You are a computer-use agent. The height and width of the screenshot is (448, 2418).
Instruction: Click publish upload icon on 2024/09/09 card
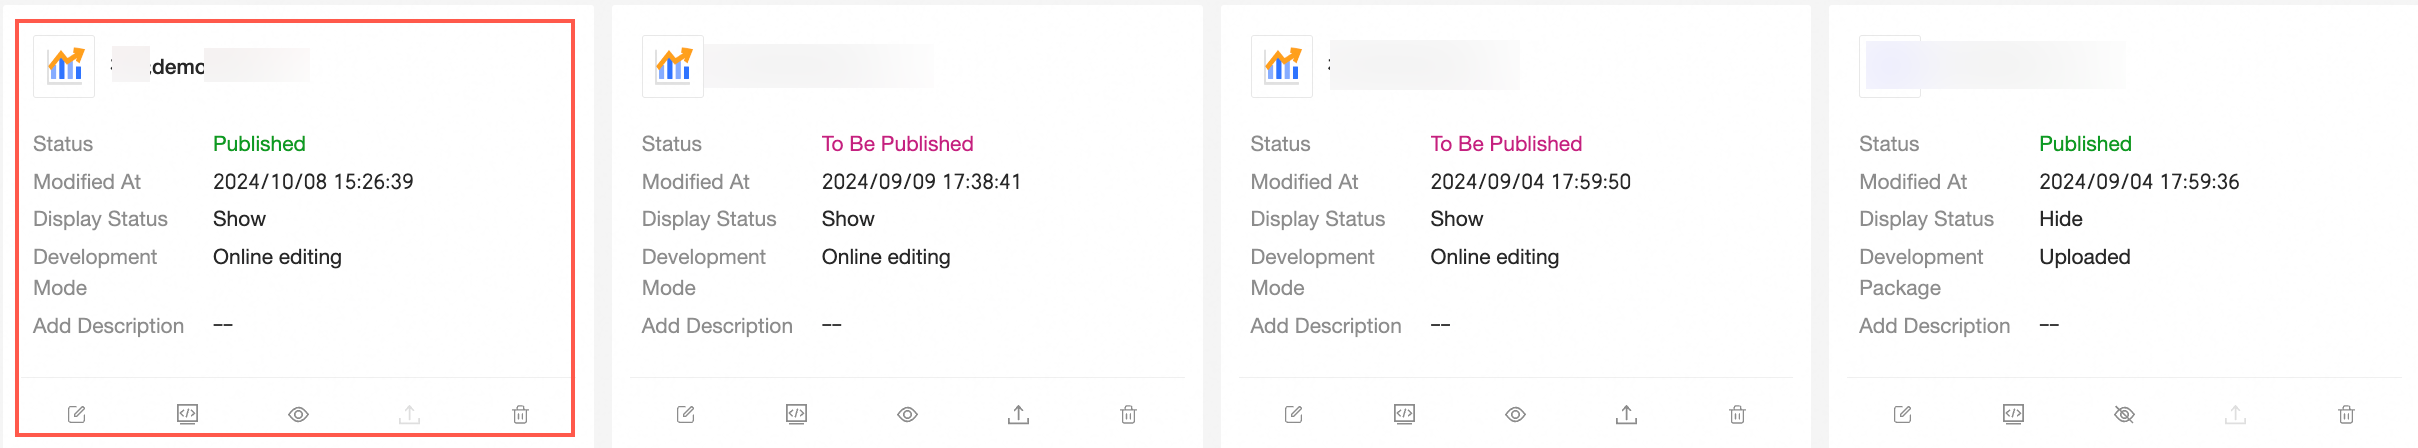1018,414
